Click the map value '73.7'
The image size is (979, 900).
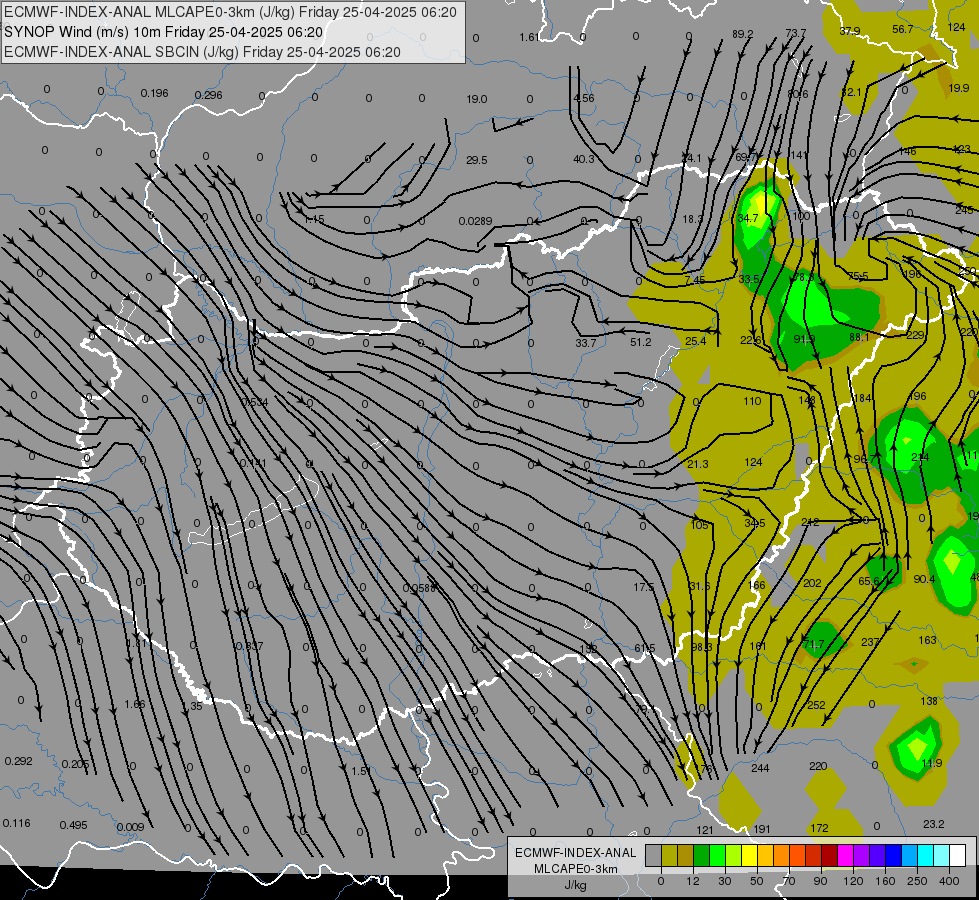(x=795, y=32)
